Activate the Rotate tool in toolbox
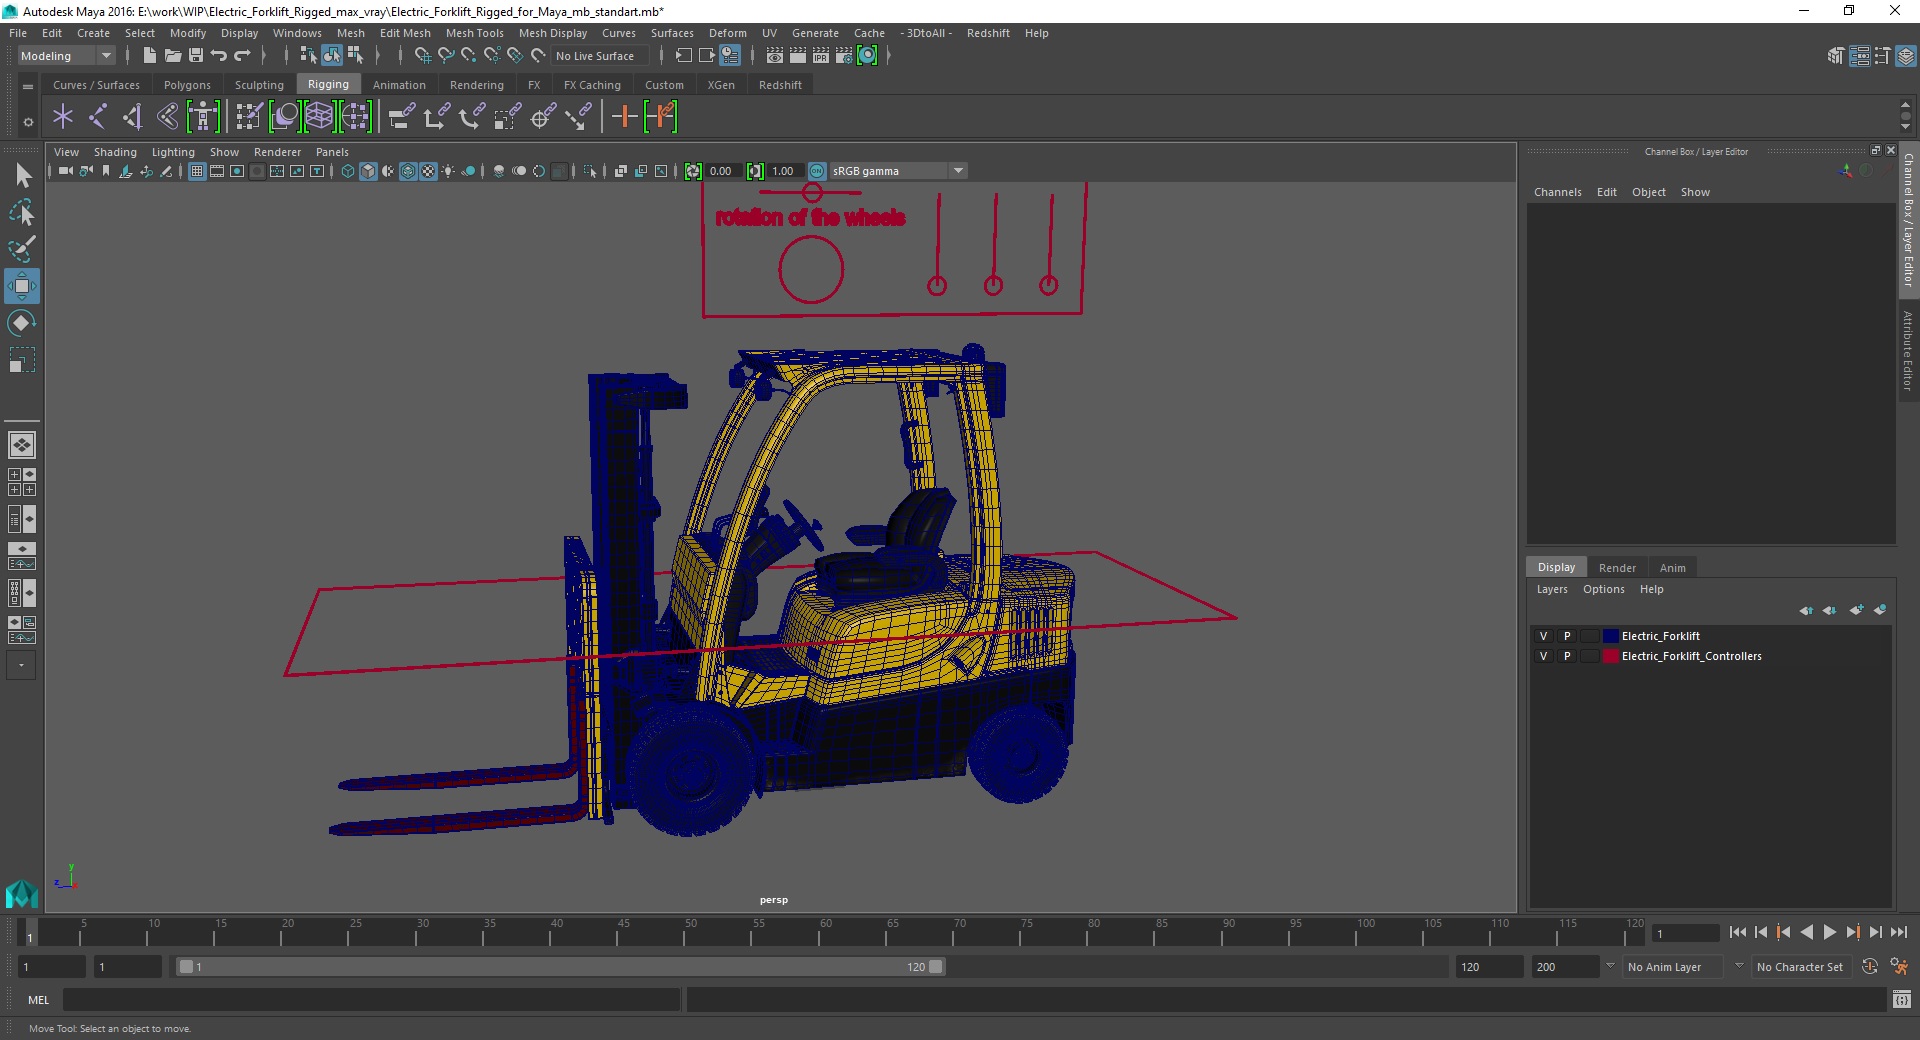 tap(22, 323)
